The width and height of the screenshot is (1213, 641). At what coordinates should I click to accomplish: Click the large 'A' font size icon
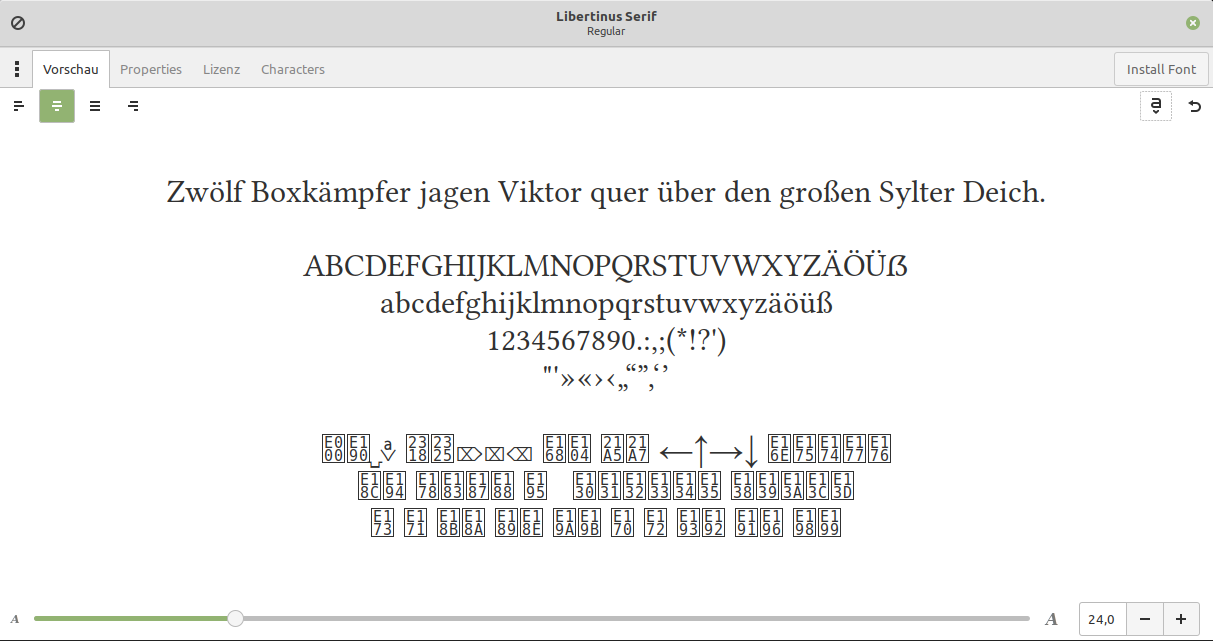tap(1051, 618)
